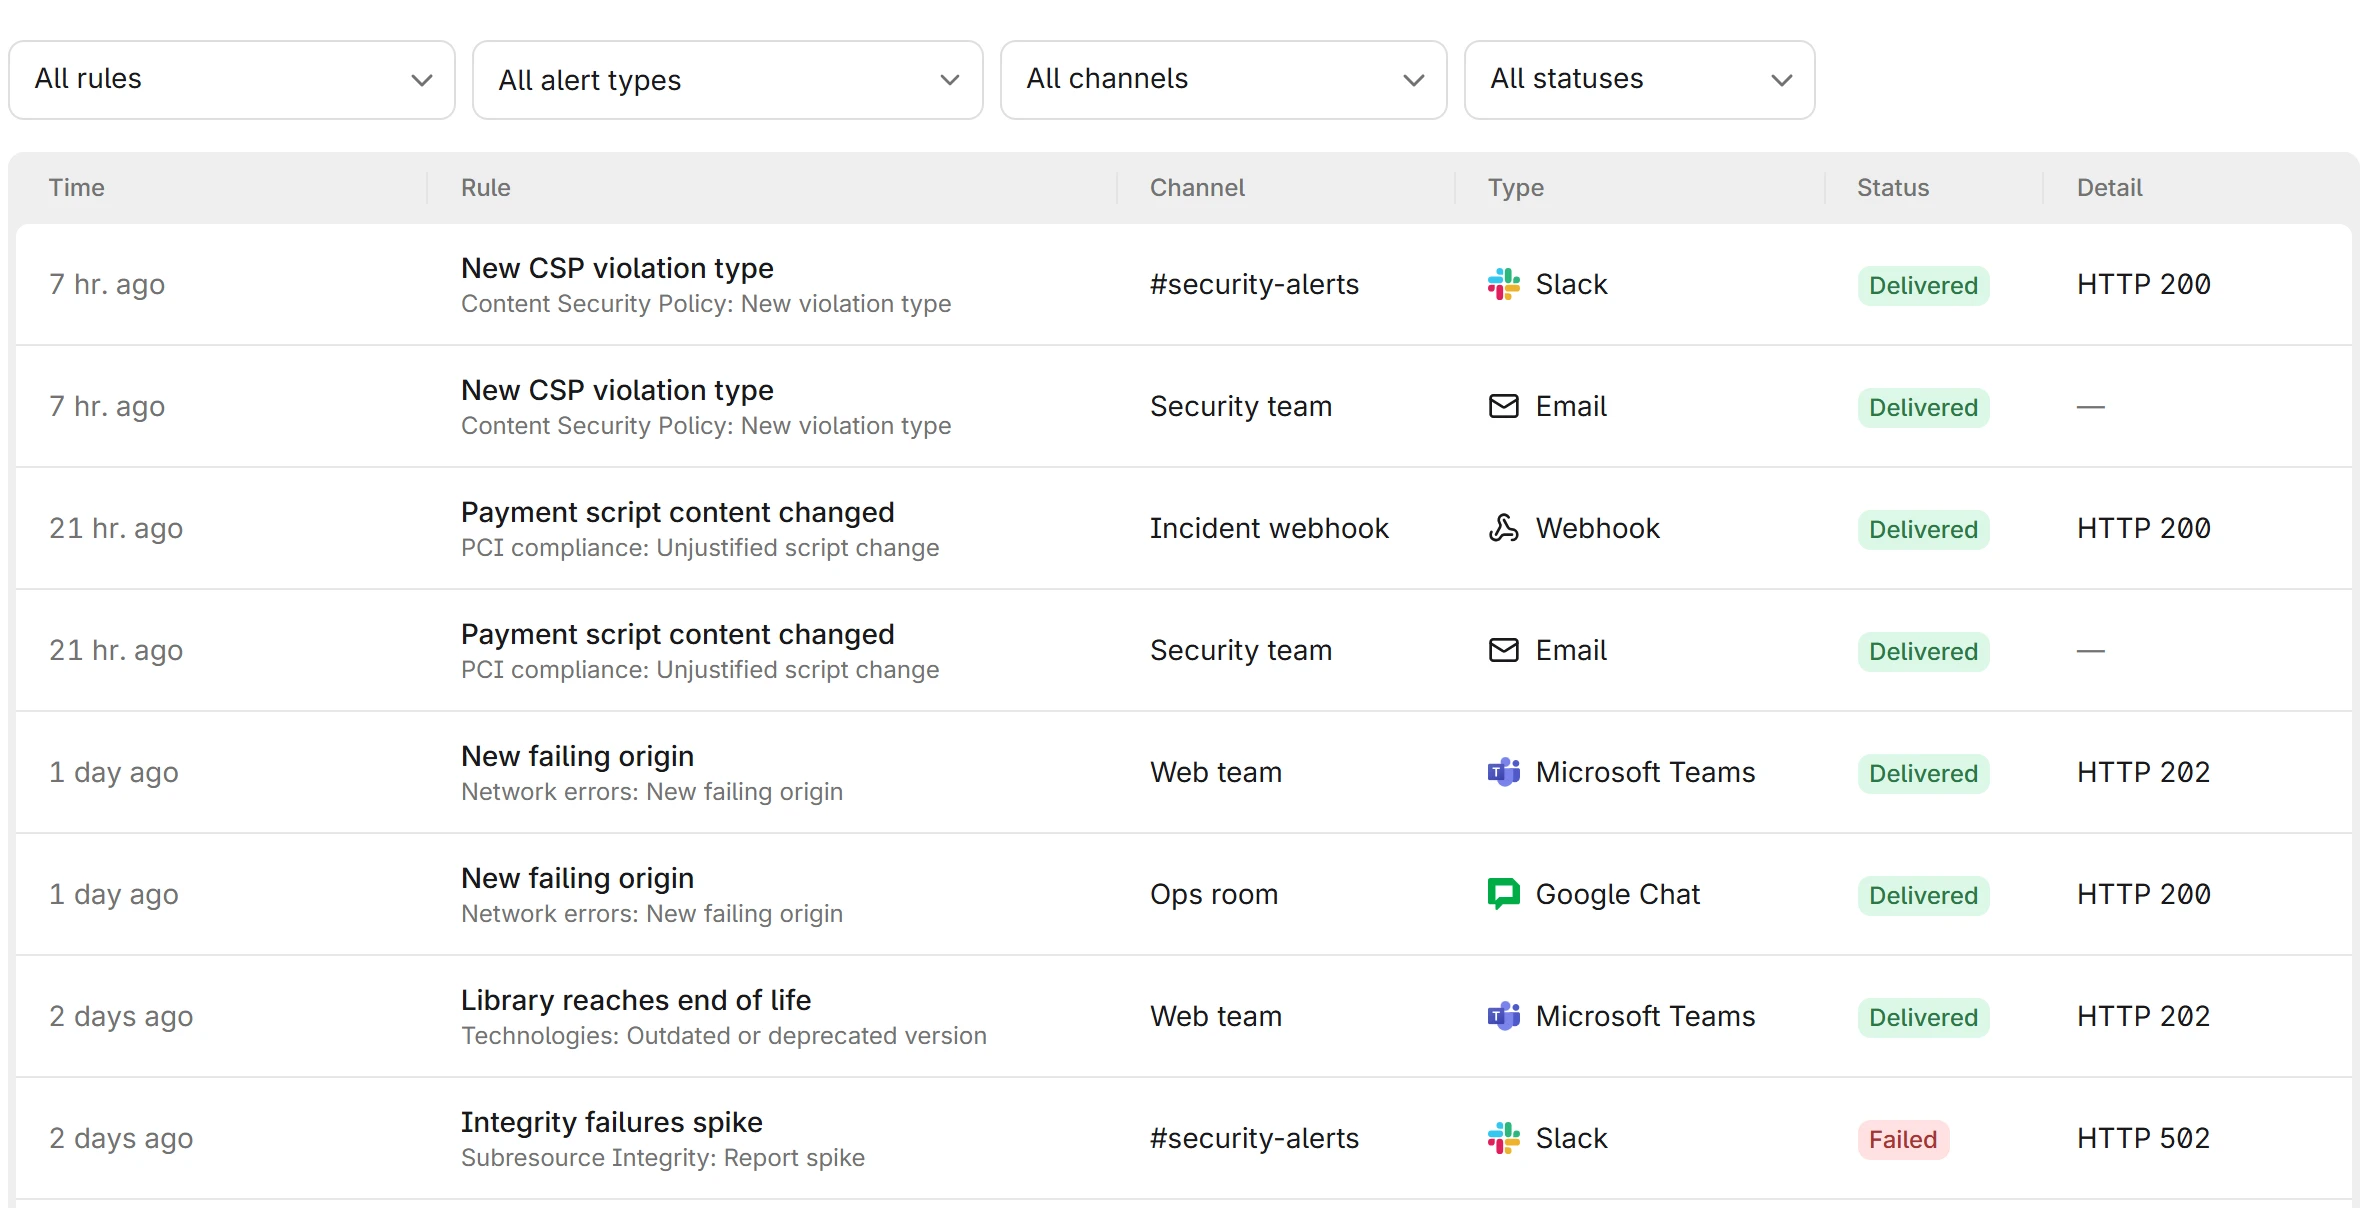Select the Integrity failures spike rule title
The width and height of the screenshot is (2368, 1208).
pyautogui.click(x=612, y=1122)
